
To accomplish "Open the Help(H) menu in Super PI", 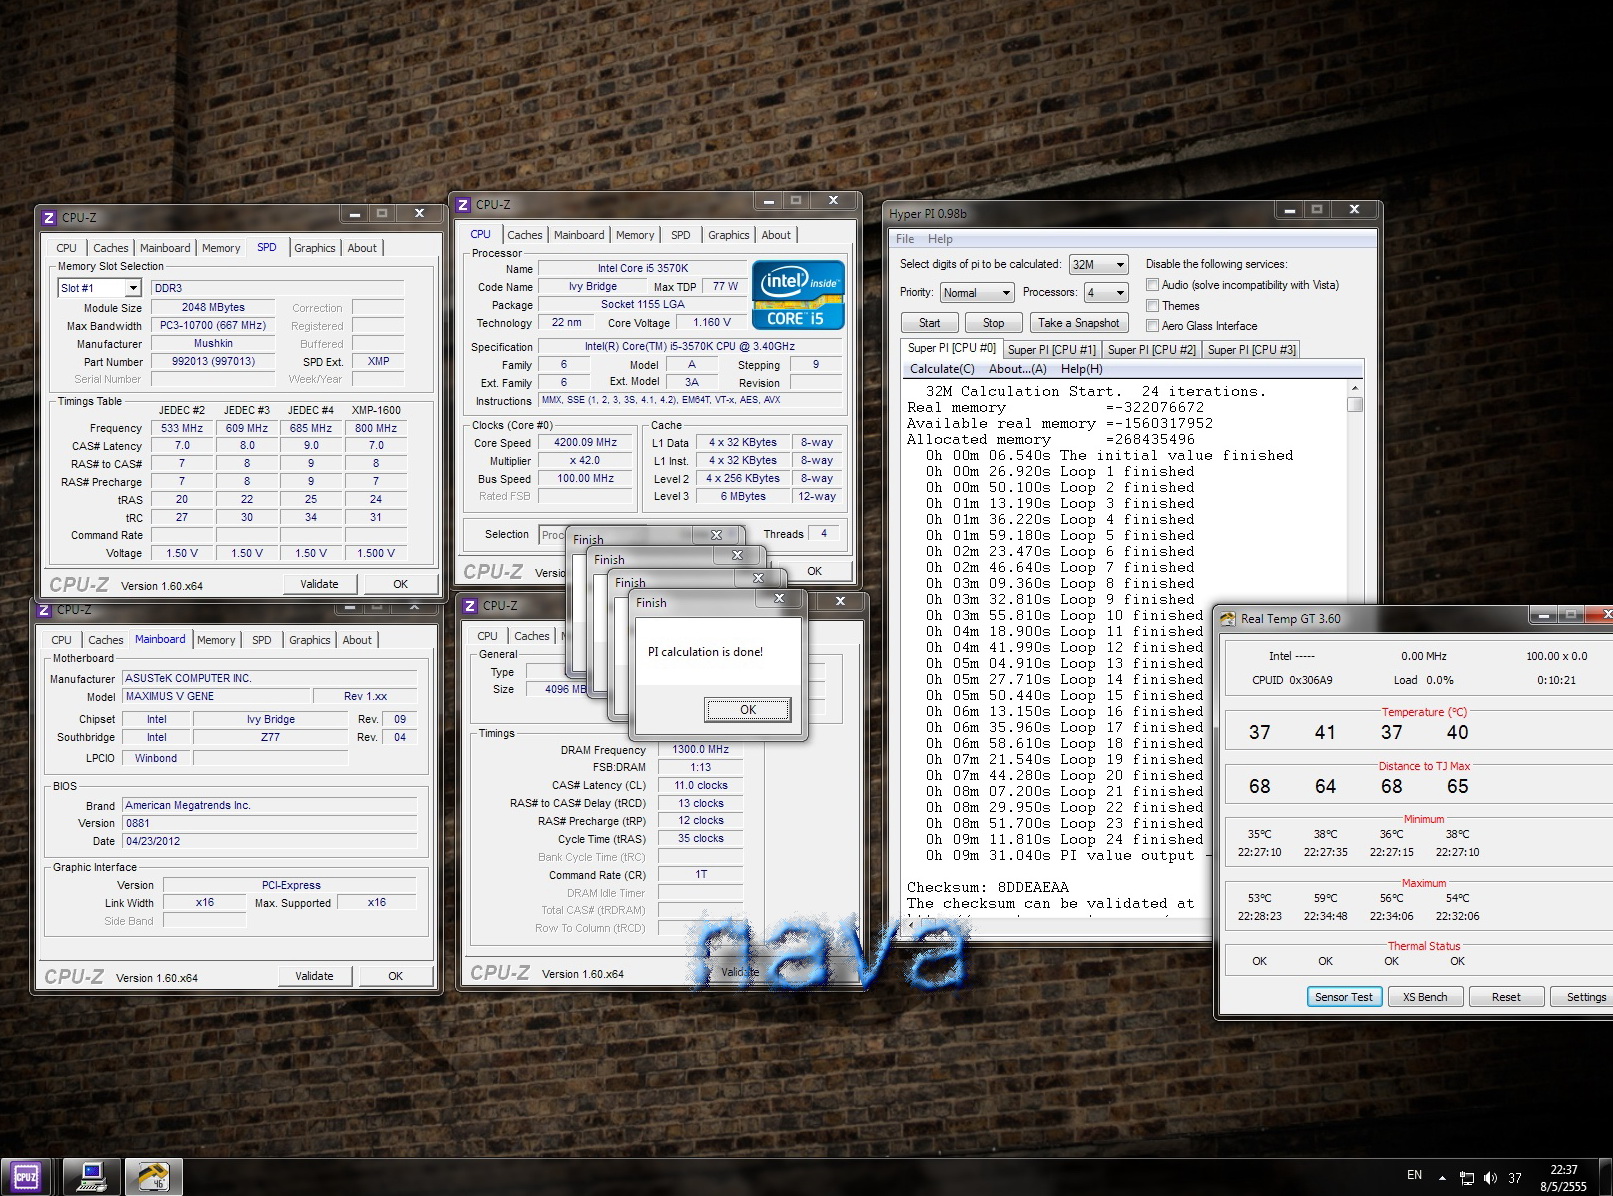I will [x=1082, y=369].
